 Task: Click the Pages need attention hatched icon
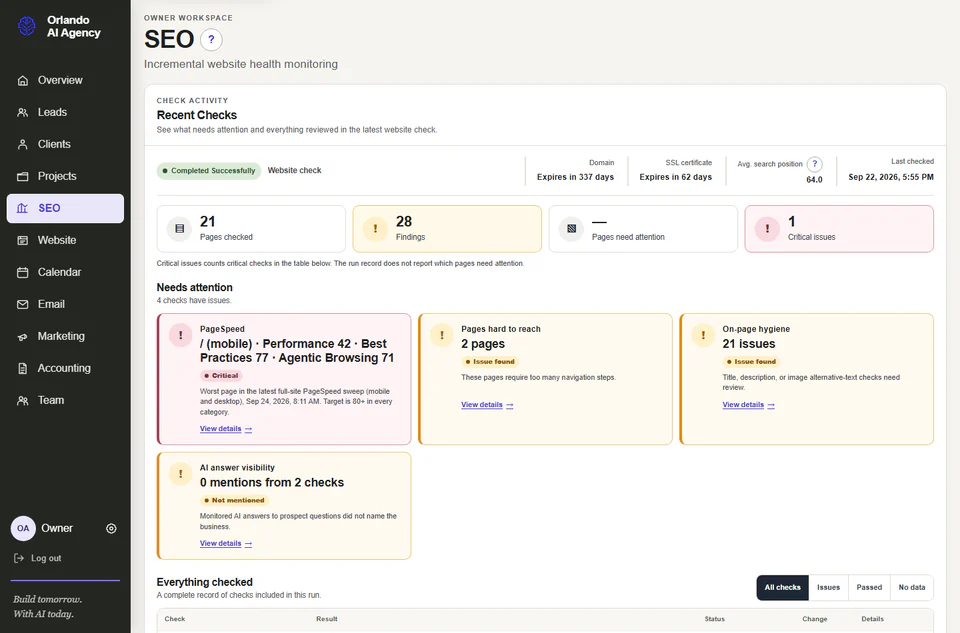coord(571,229)
